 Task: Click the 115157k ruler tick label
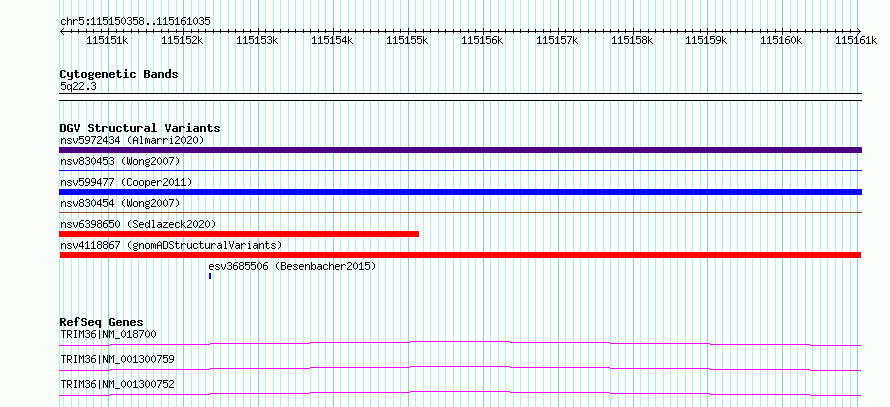tap(557, 40)
